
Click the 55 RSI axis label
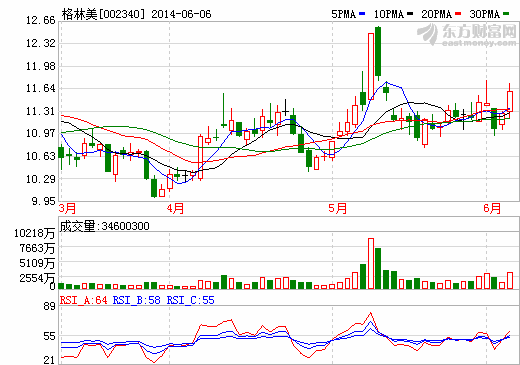click(49, 336)
